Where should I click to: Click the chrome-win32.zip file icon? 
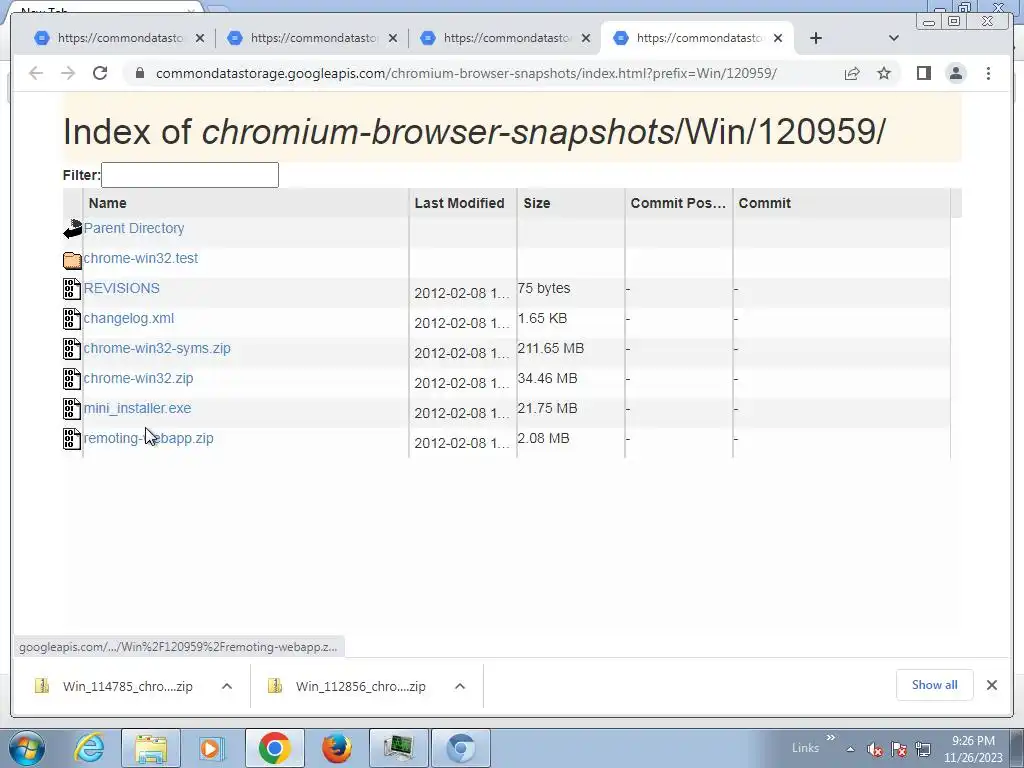pos(72,379)
